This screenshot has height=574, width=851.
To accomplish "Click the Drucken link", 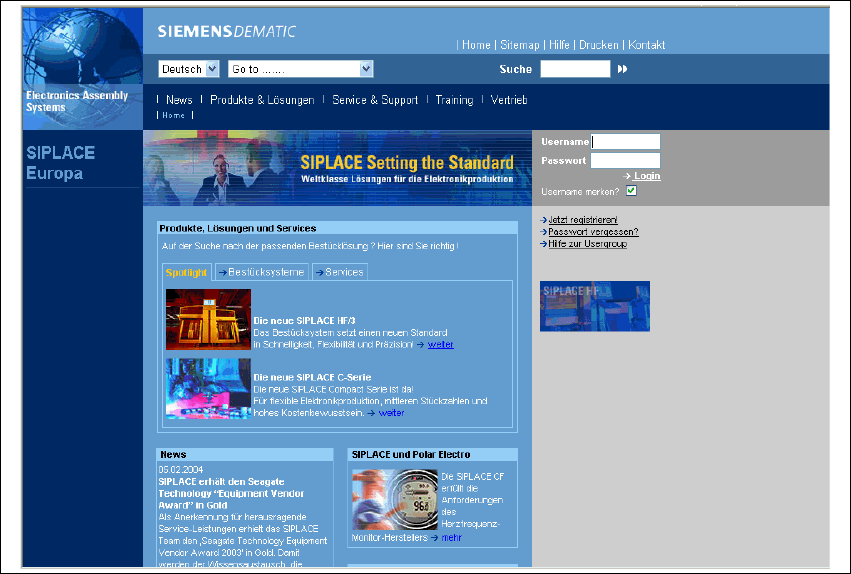I will point(599,45).
